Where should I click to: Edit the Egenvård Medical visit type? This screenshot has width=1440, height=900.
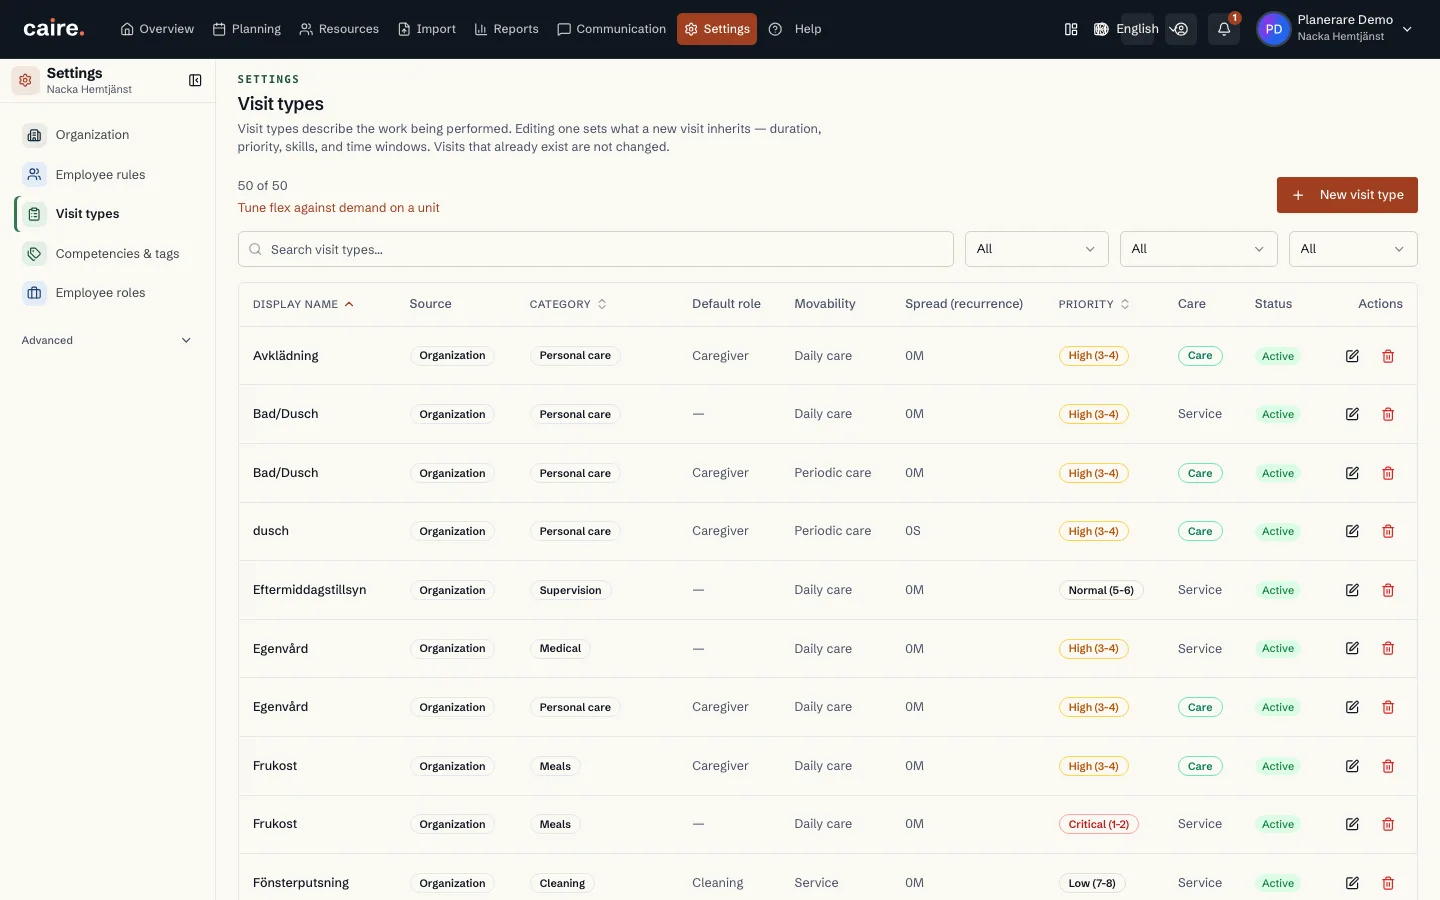[x=1352, y=648]
